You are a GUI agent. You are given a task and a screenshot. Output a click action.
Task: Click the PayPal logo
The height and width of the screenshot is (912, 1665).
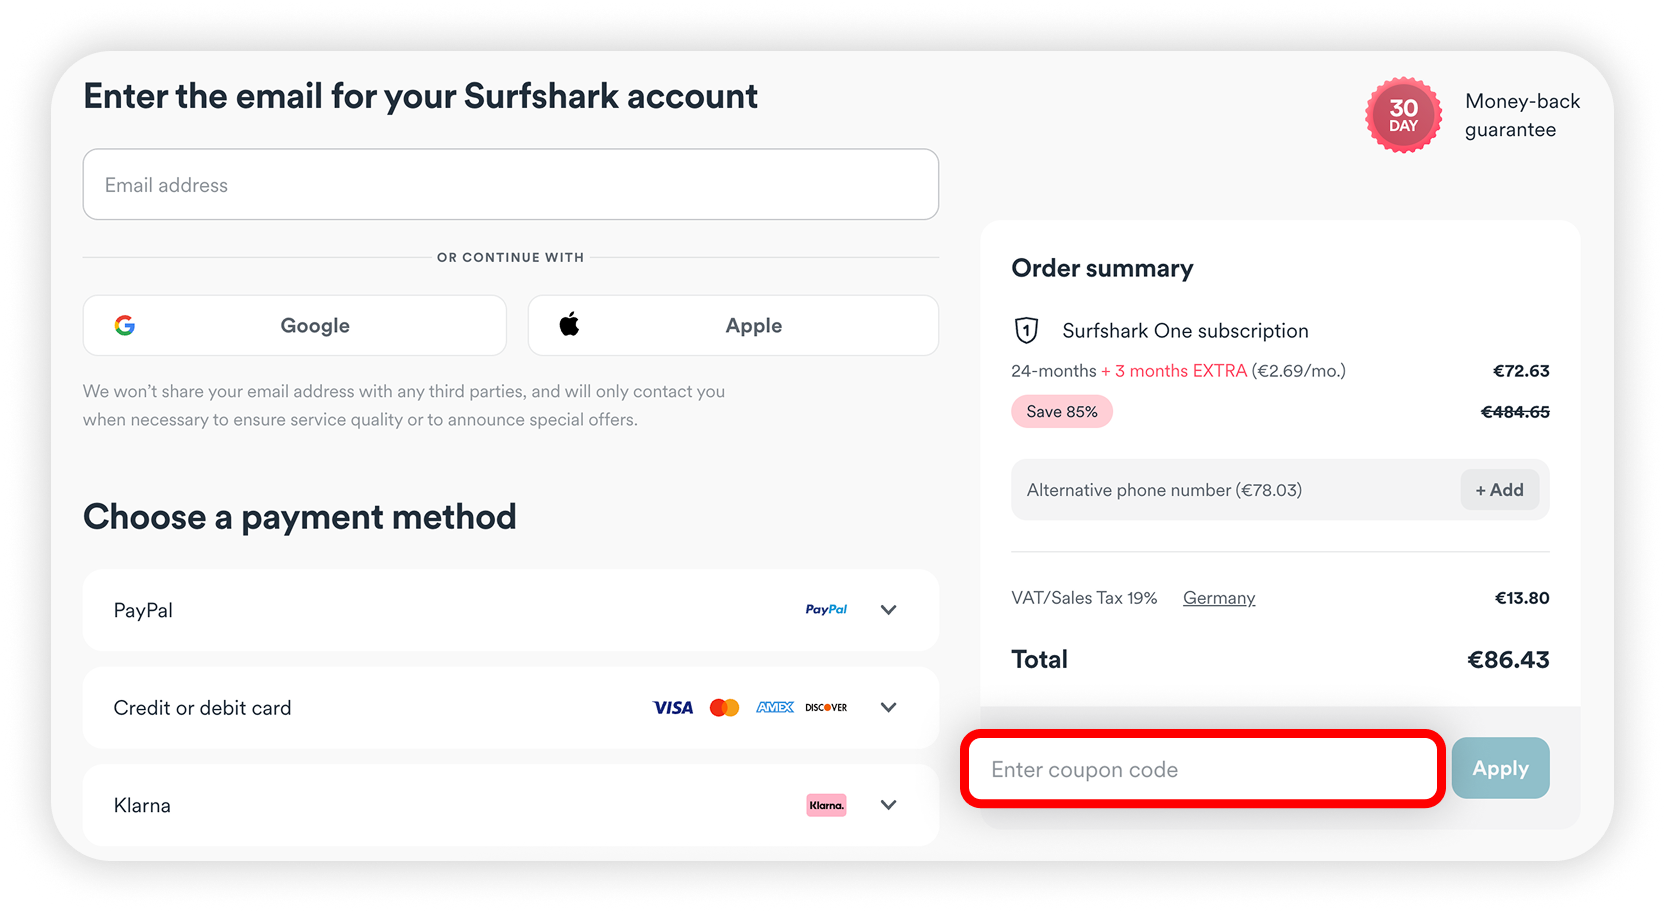click(826, 609)
